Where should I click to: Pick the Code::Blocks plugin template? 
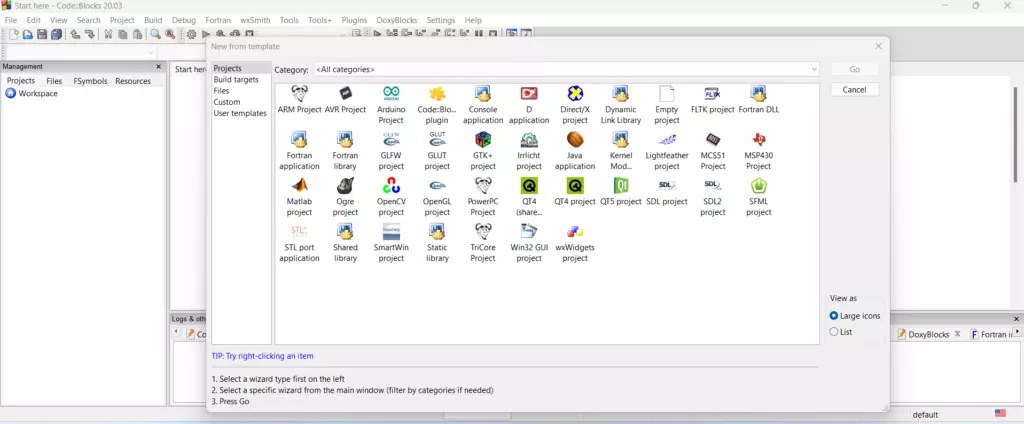pyautogui.click(x=437, y=105)
